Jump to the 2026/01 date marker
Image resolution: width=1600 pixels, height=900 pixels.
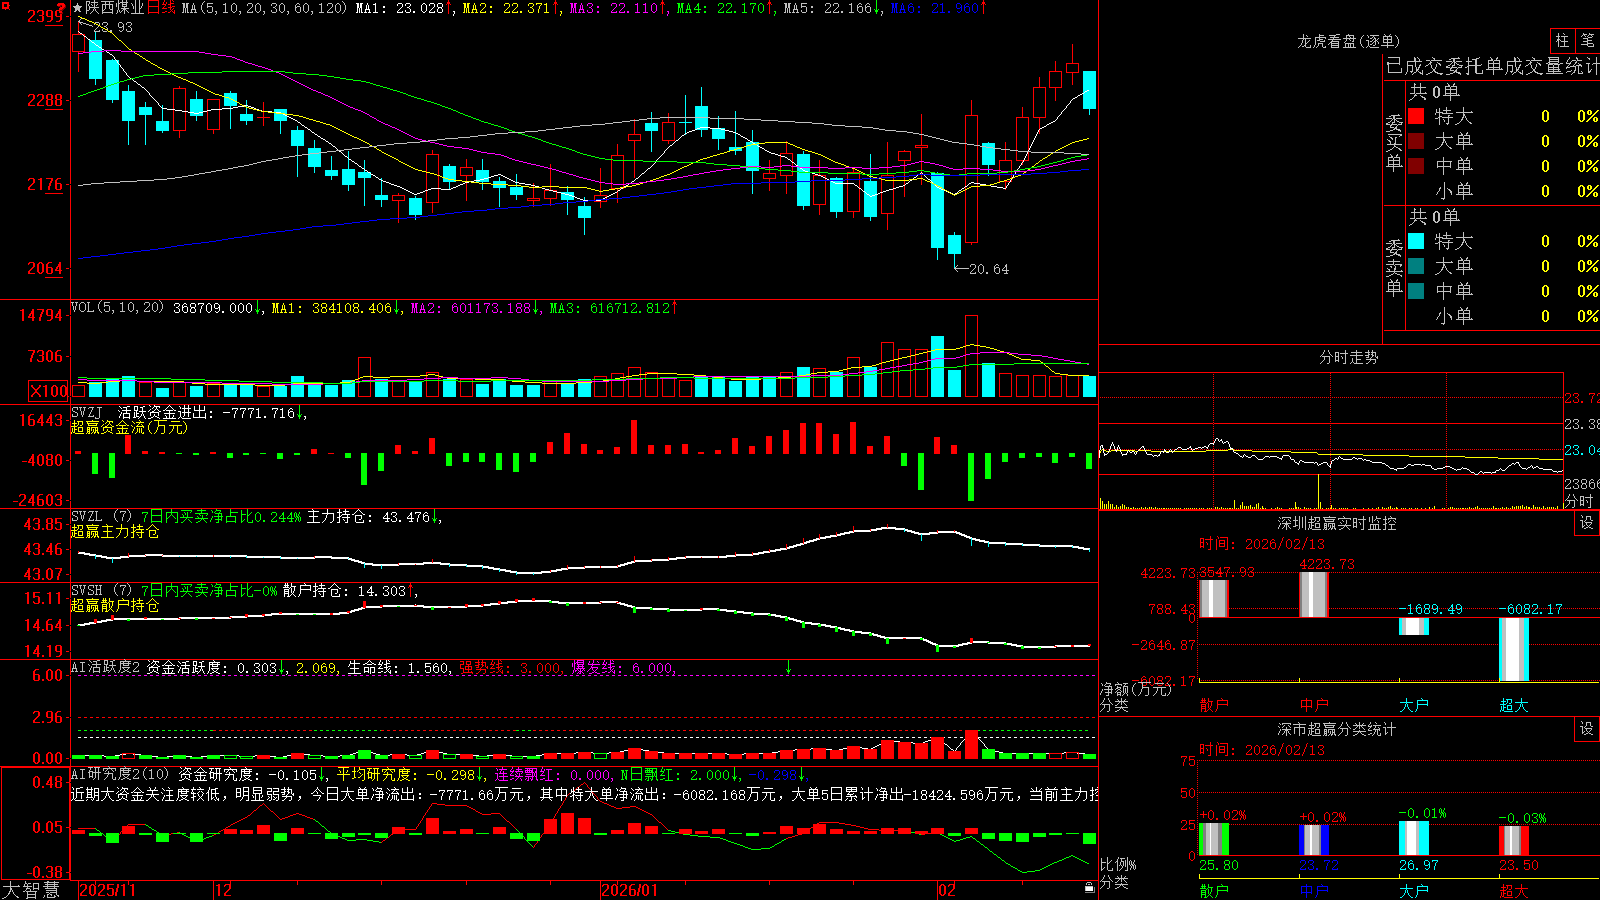tap(630, 890)
